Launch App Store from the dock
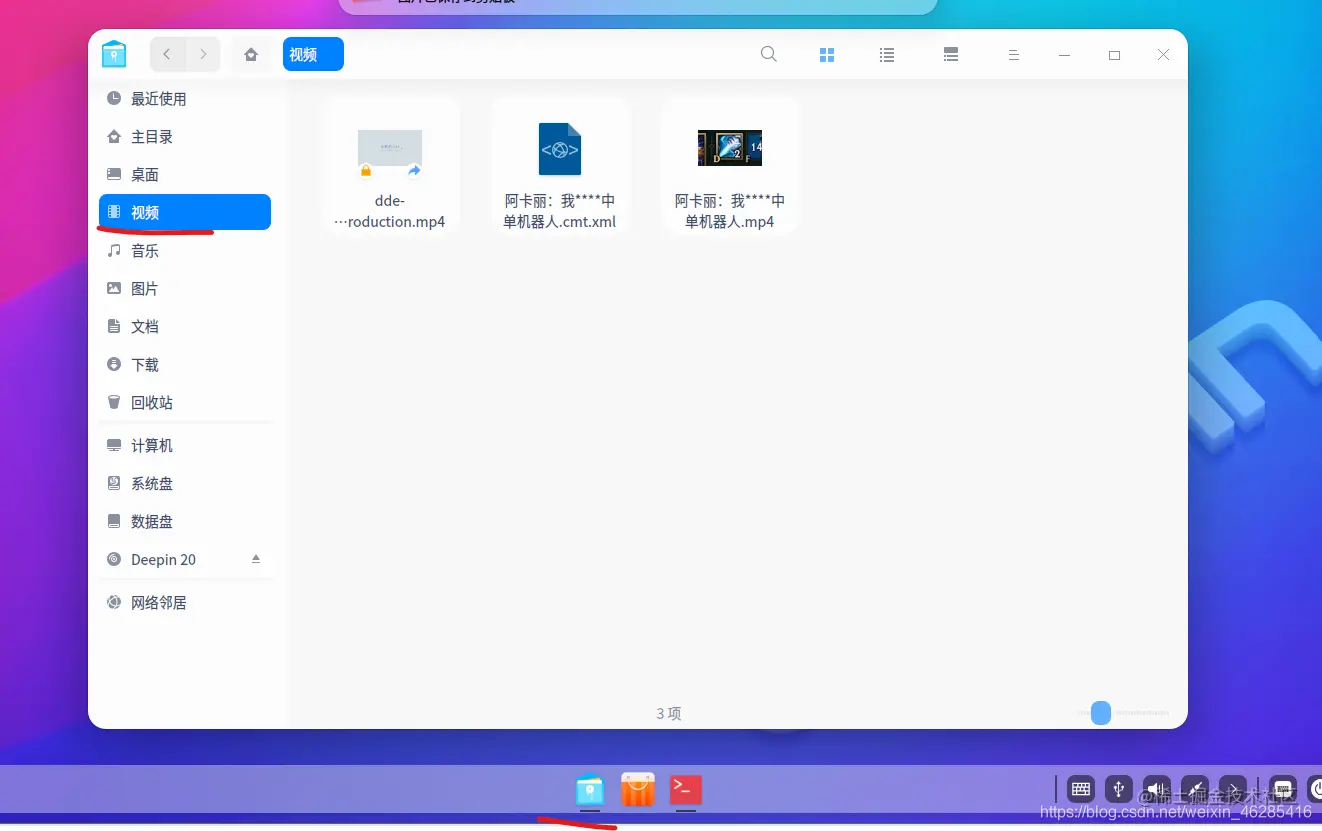The image size is (1322, 831). pyautogui.click(x=638, y=790)
